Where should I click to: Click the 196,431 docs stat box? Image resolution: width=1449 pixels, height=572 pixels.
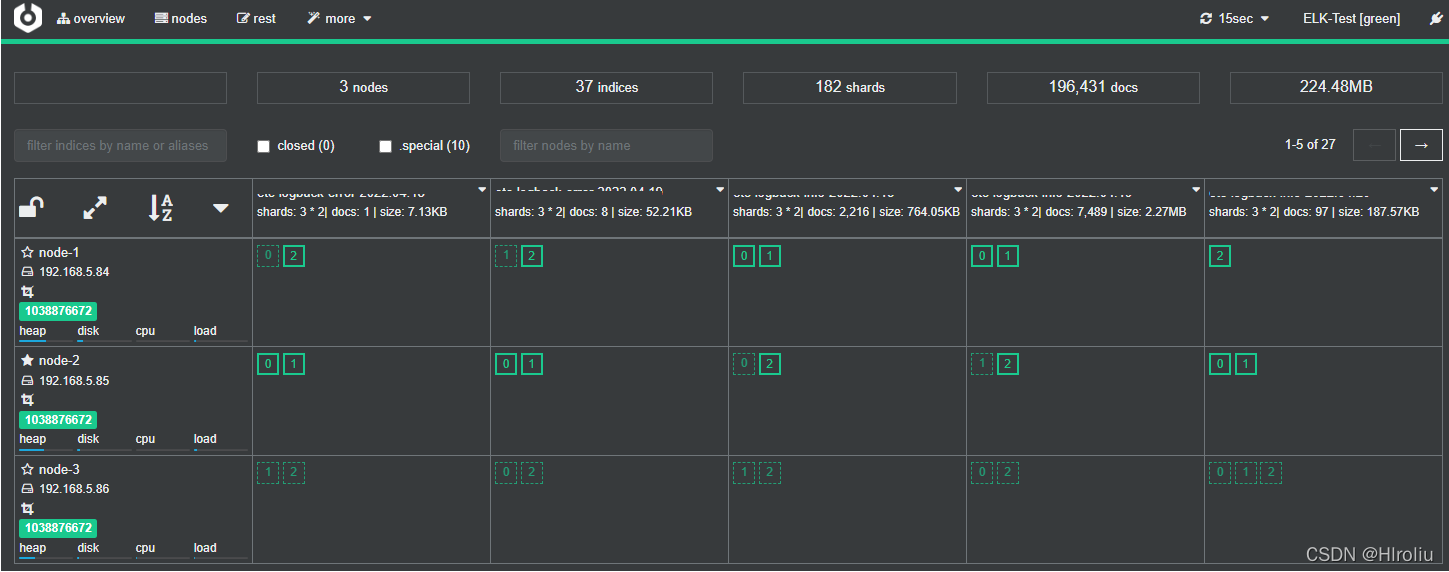coord(1093,87)
